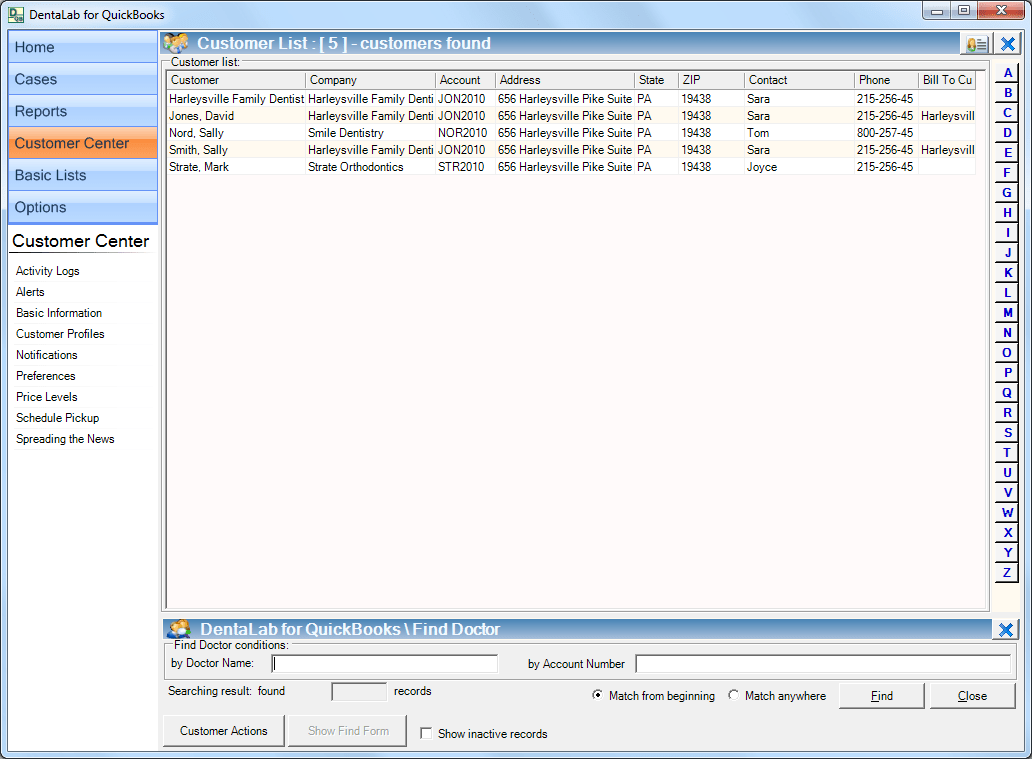
Task: Click the Find Doctor panel icon
Action: (178, 629)
